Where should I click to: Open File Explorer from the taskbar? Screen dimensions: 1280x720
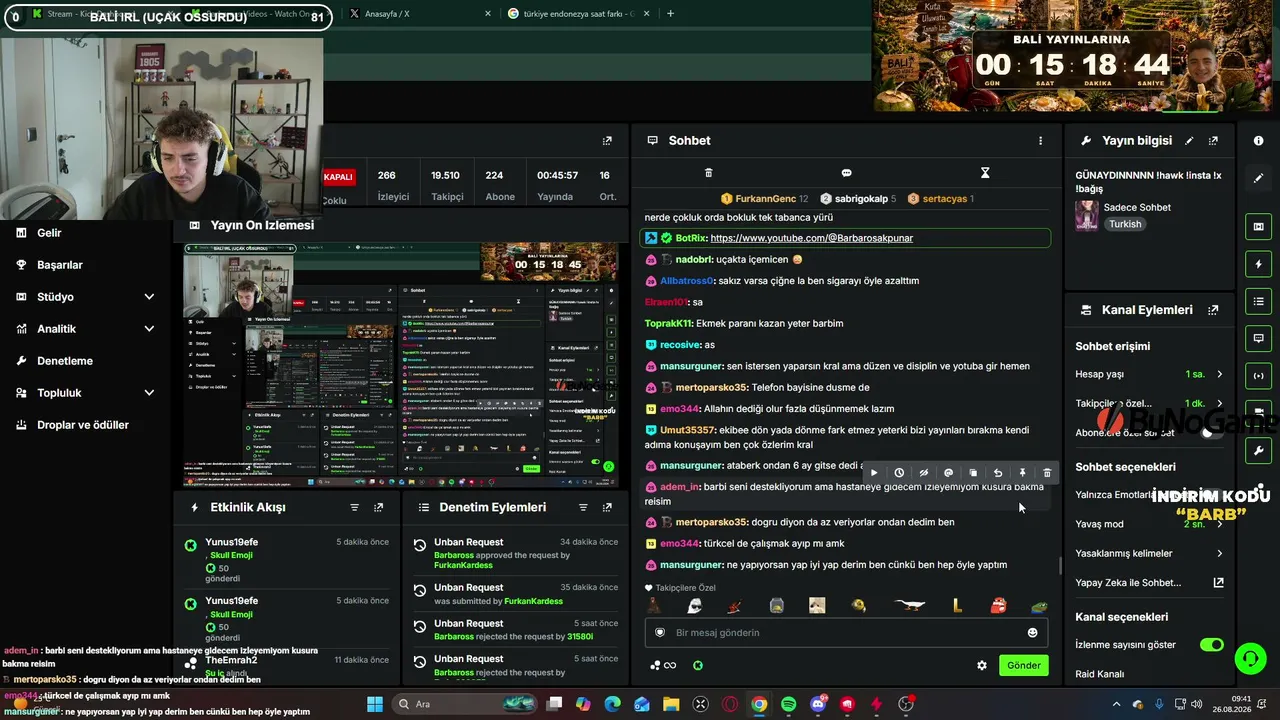(x=671, y=704)
